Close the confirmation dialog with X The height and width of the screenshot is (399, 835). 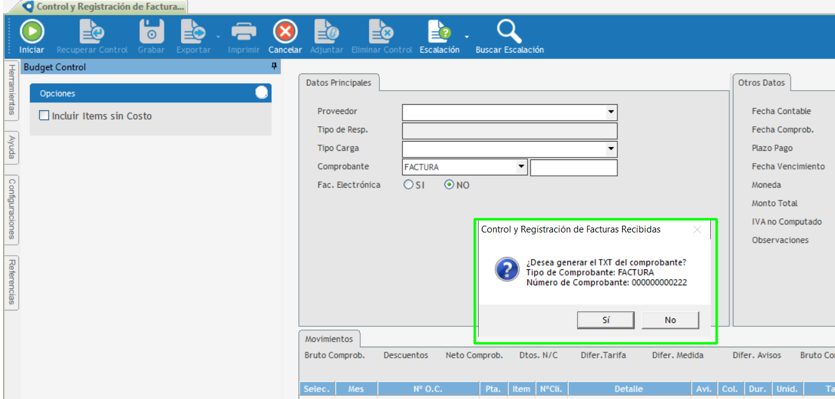[x=697, y=230]
